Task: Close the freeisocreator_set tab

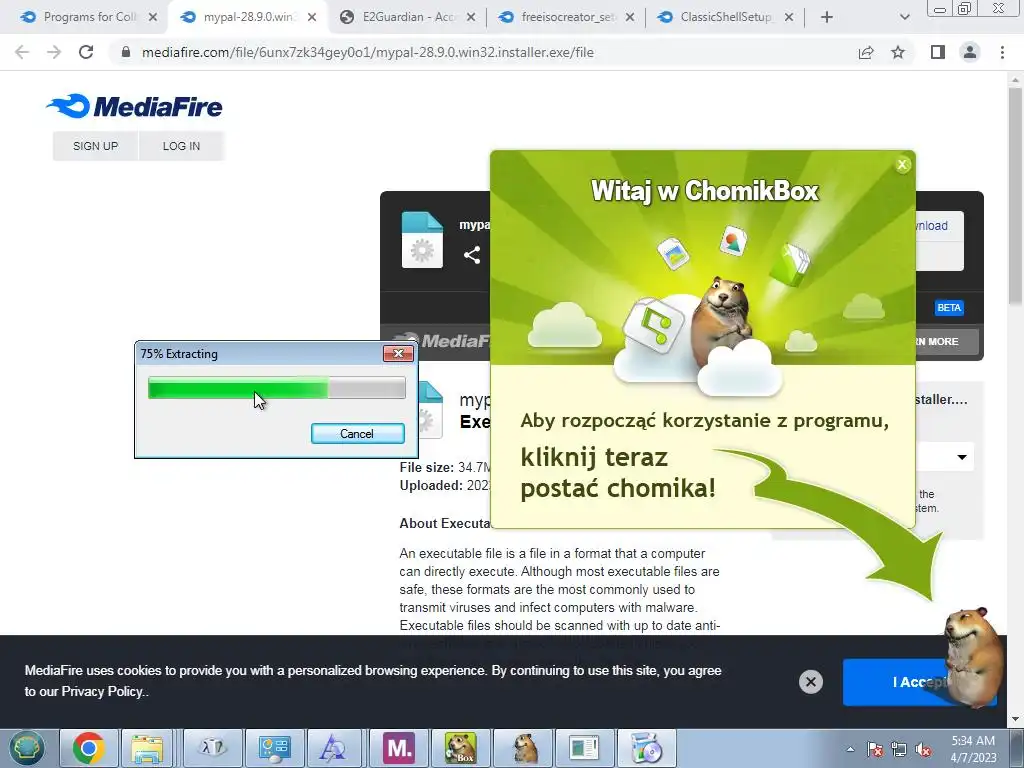Action: [630, 17]
